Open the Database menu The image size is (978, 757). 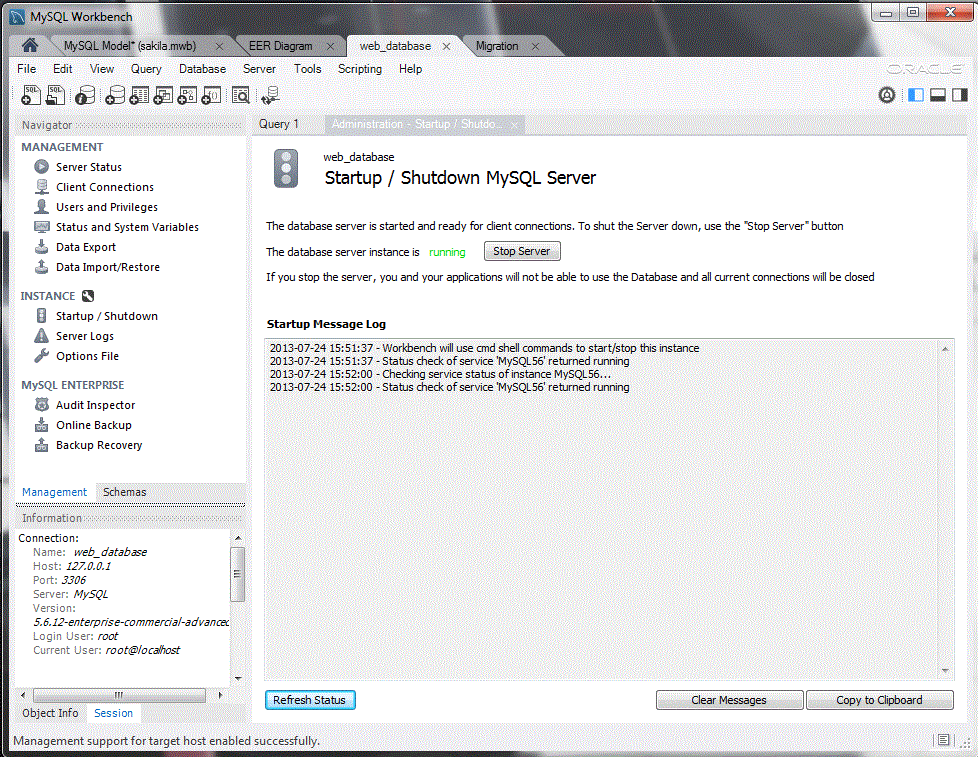point(202,69)
